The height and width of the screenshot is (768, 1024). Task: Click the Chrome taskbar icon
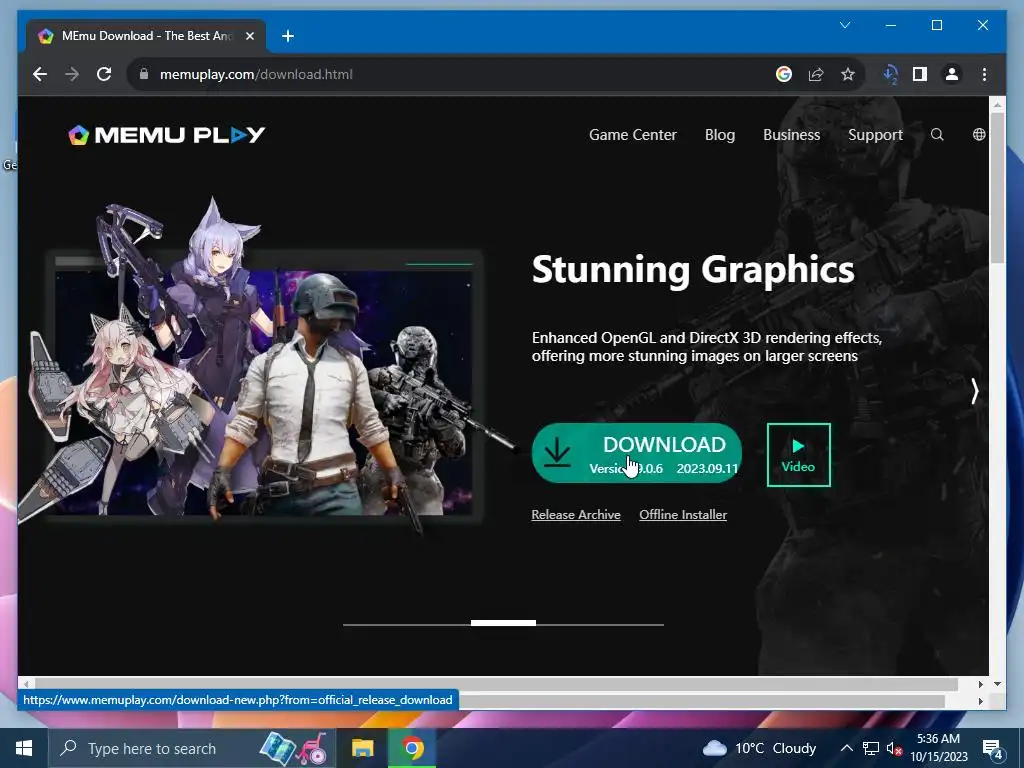(412, 748)
